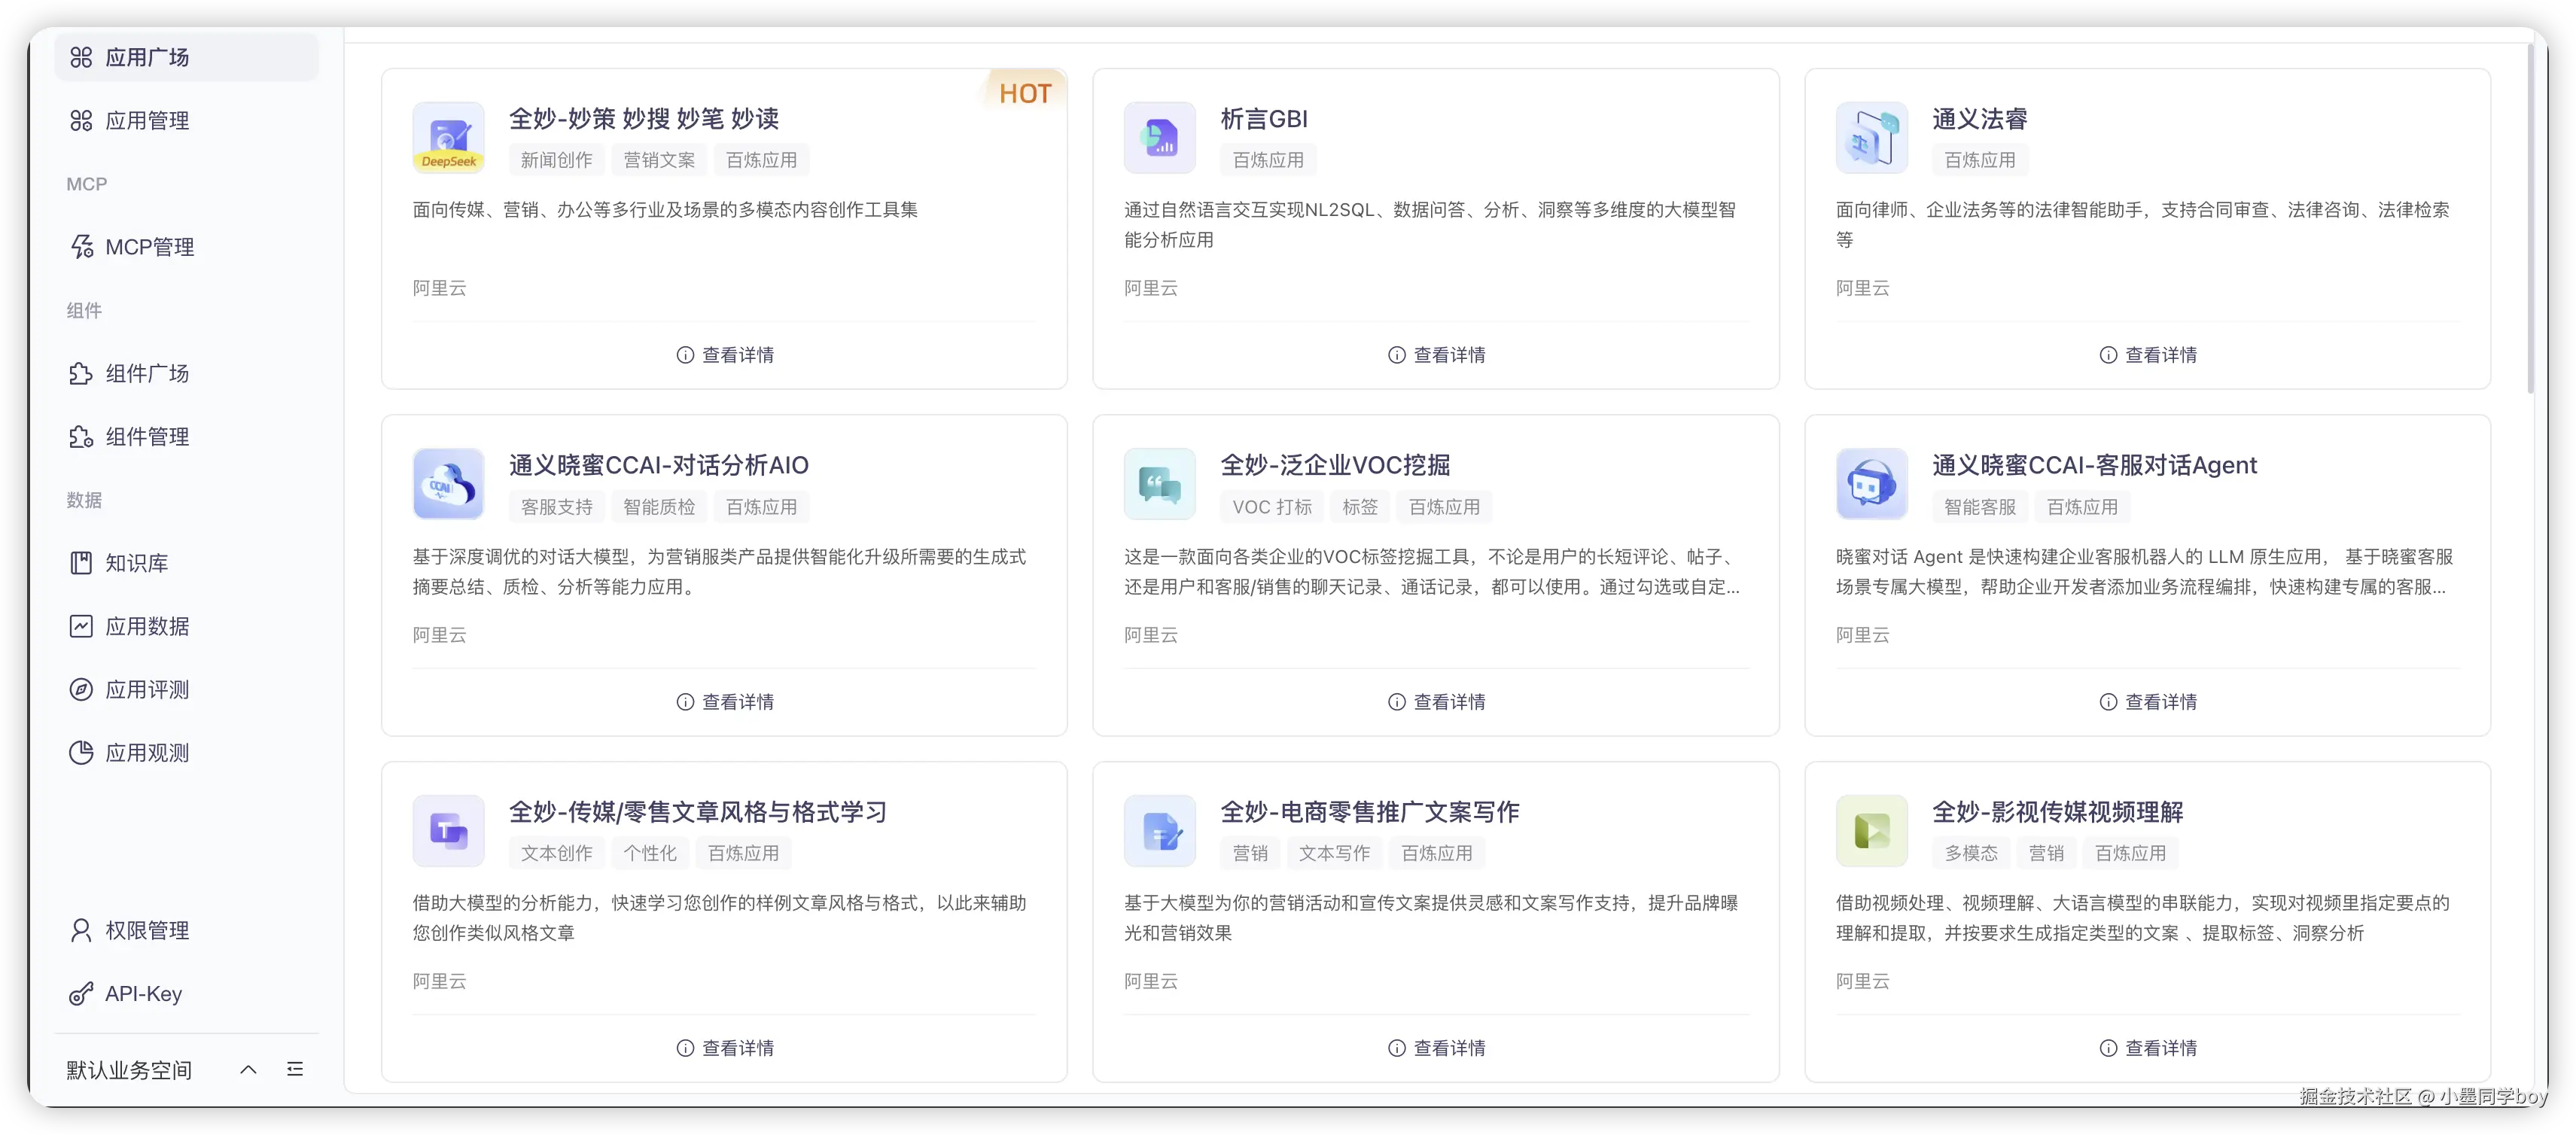Open 应用观测 sidebar item
The width and height of the screenshot is (2576, 1135).
[x=147, y=753]
